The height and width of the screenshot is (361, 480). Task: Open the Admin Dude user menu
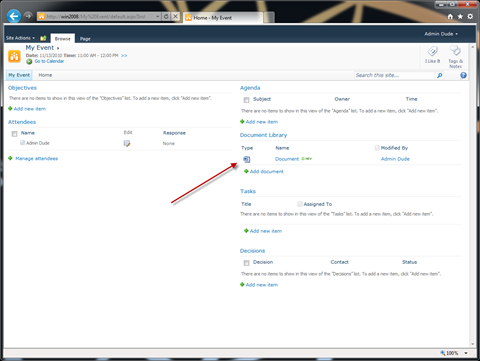click(441, 34)
